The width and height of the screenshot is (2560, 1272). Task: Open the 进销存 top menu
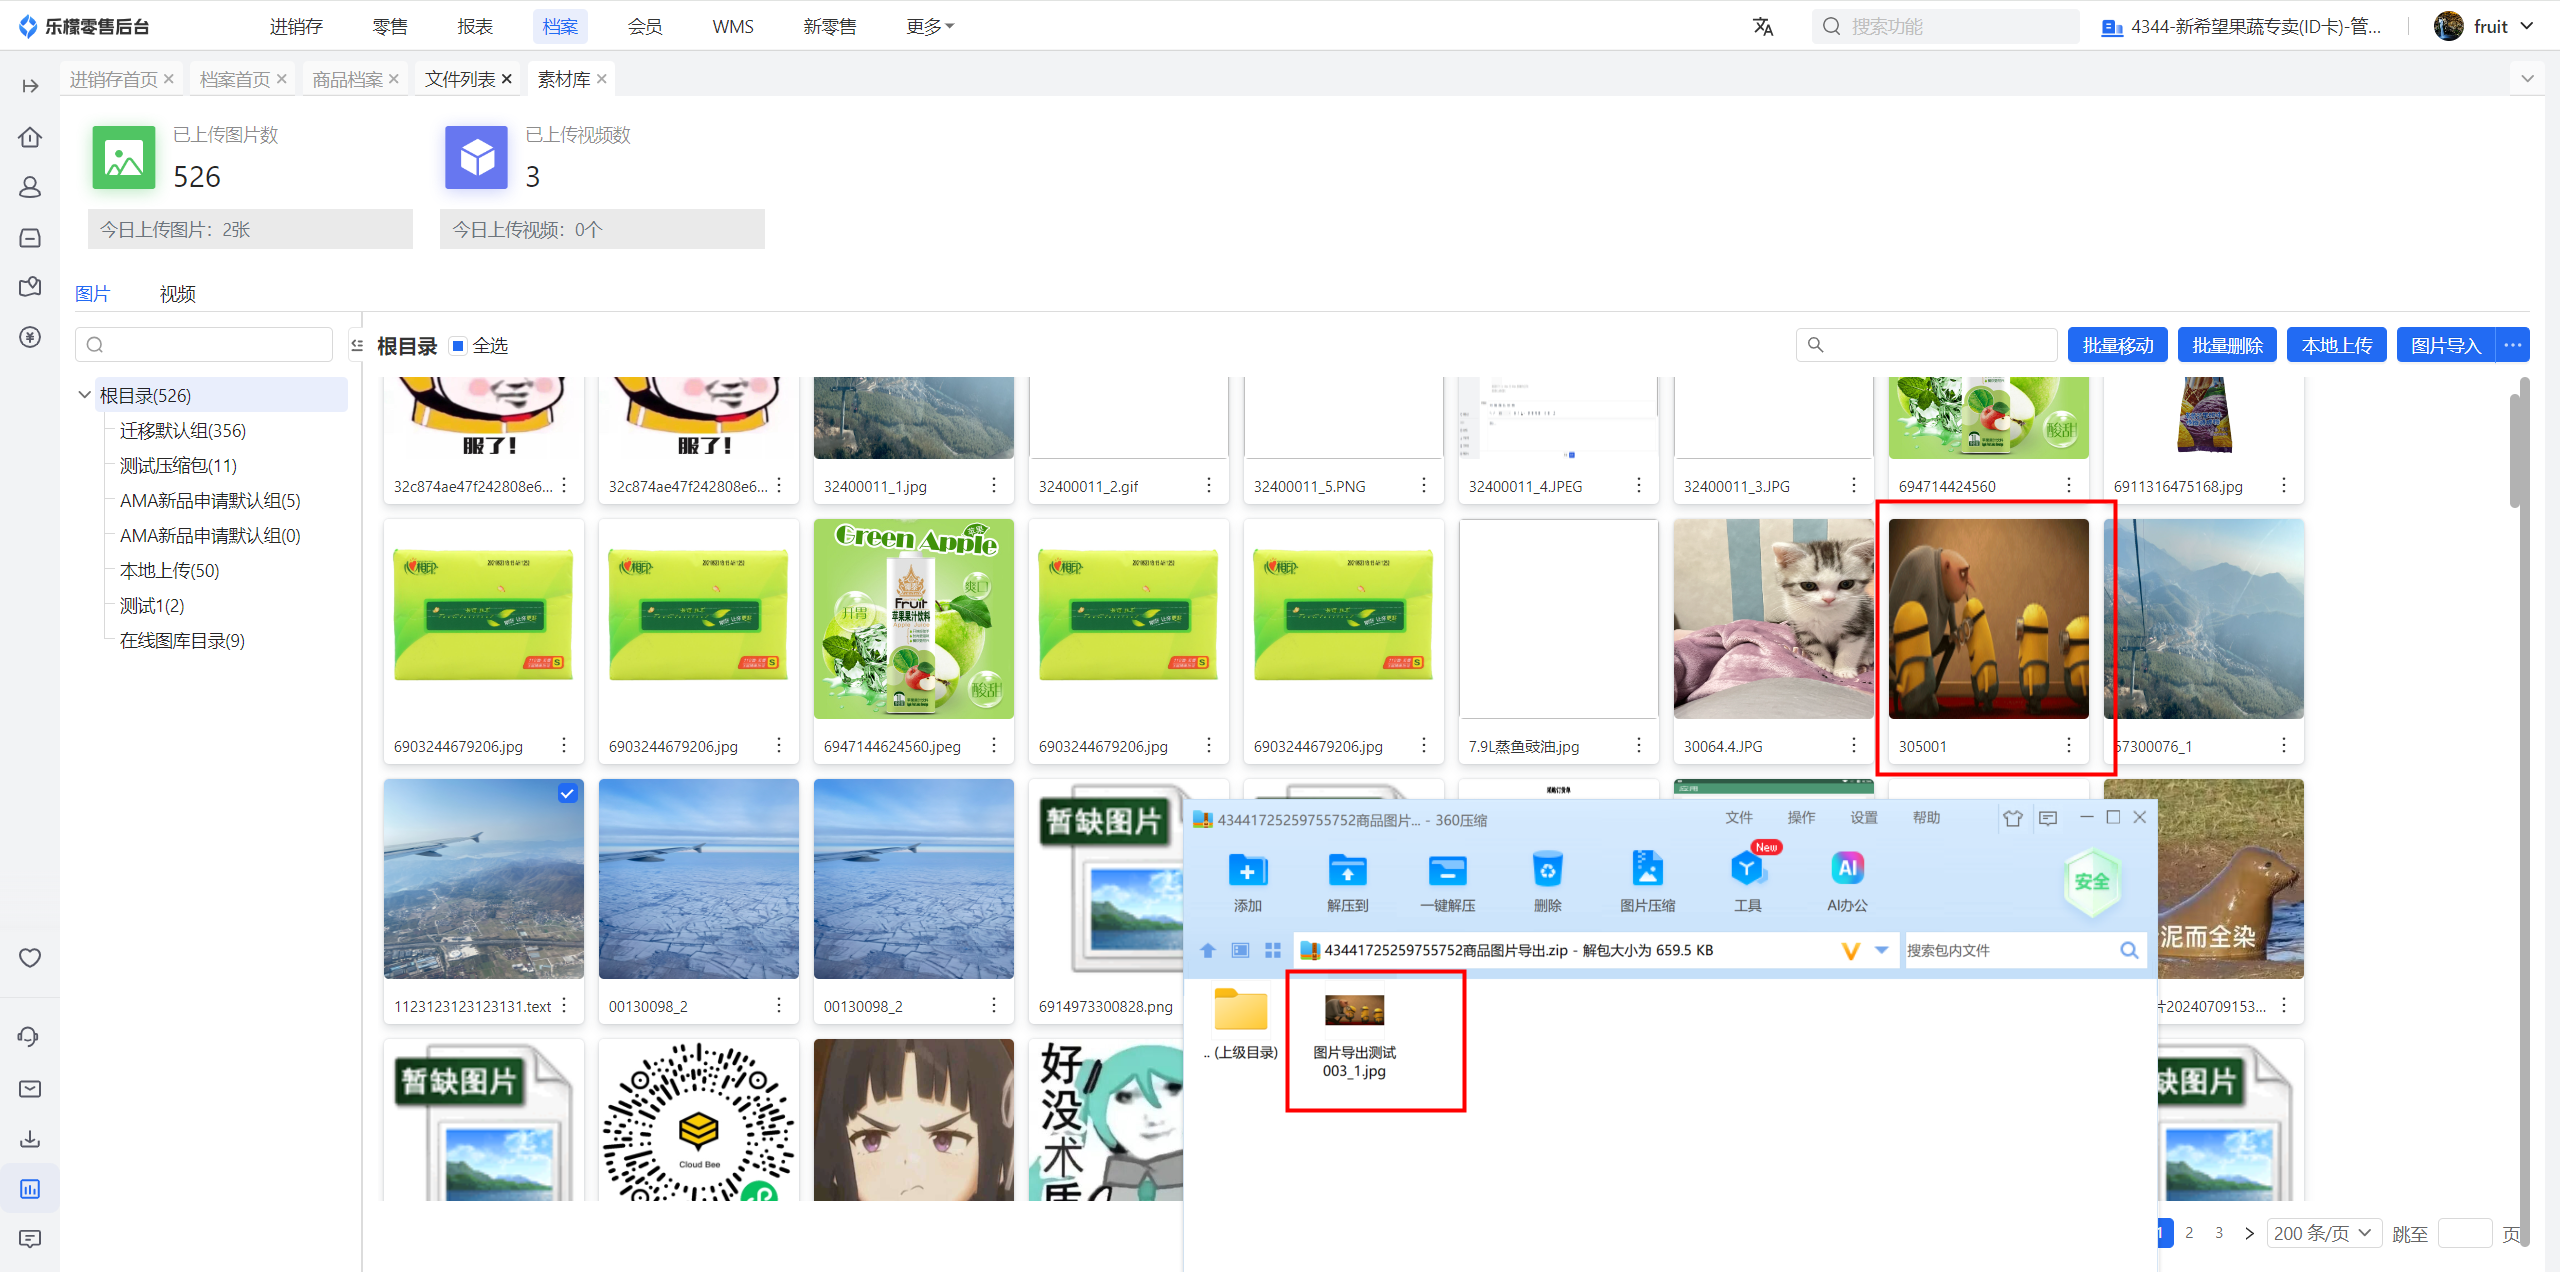tap(296, 27)
